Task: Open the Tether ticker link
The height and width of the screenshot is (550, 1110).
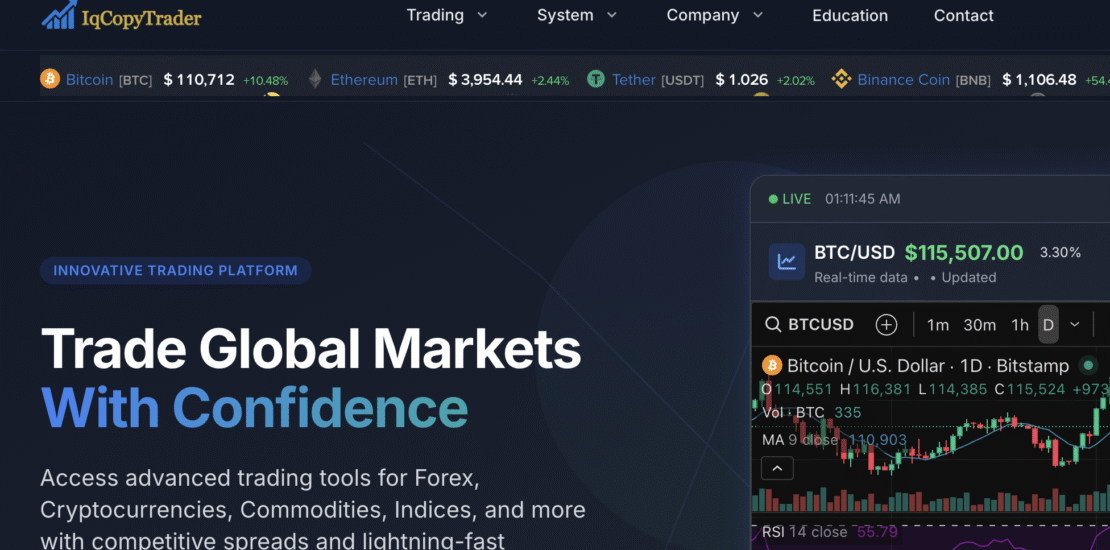Action: (634, 80)
